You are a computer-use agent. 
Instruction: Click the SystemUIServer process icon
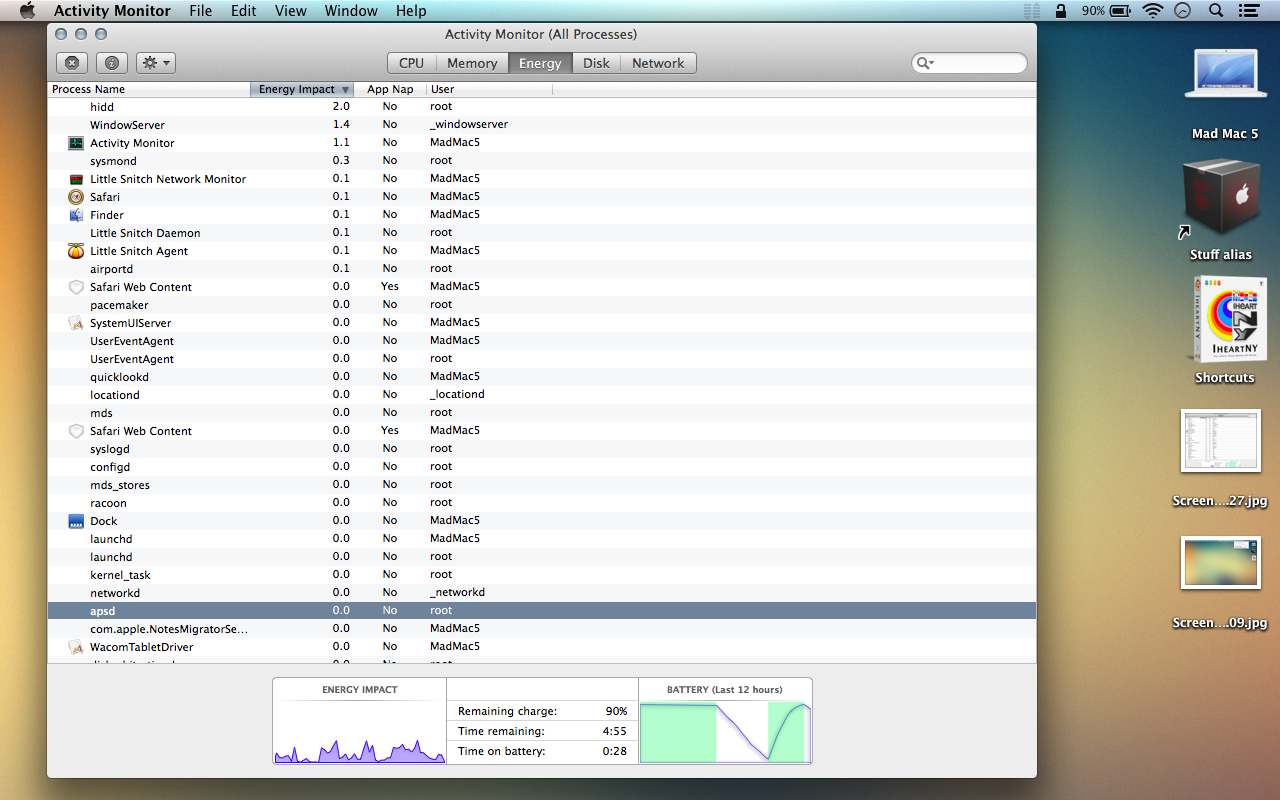75,323
